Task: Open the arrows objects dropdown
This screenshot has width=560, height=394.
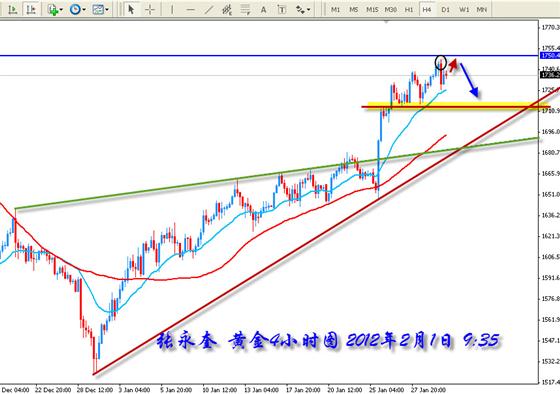Action: click(x=303, y=10)
